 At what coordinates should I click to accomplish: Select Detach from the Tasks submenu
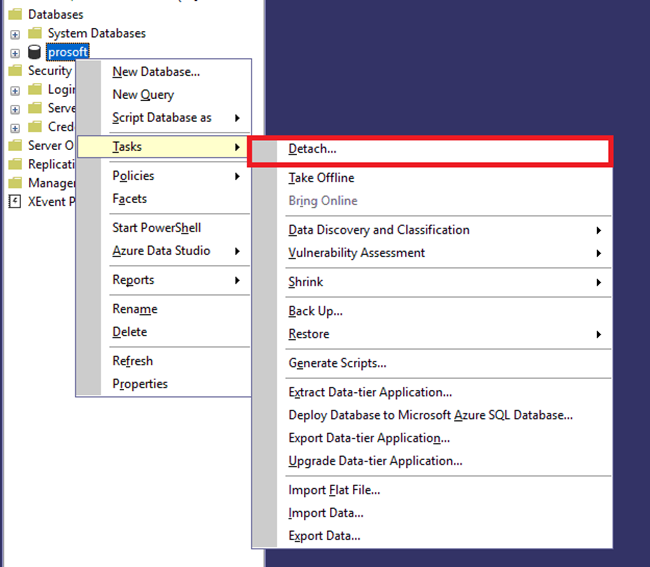[312, 149]
